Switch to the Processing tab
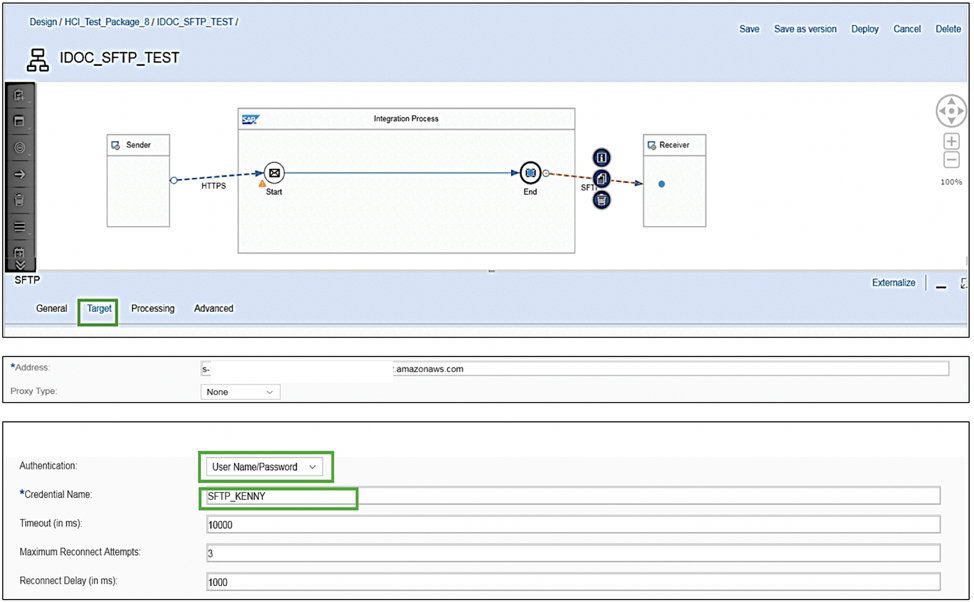 click(152, 308)
